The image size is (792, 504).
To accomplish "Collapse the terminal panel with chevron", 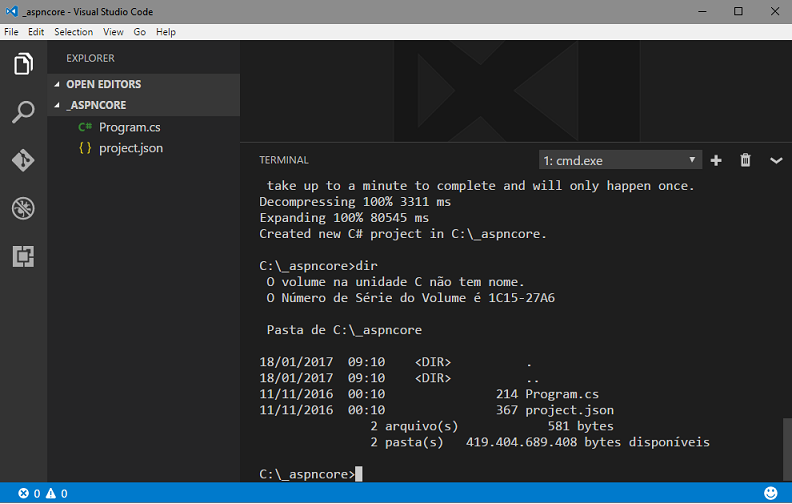I will coord(776,161).
